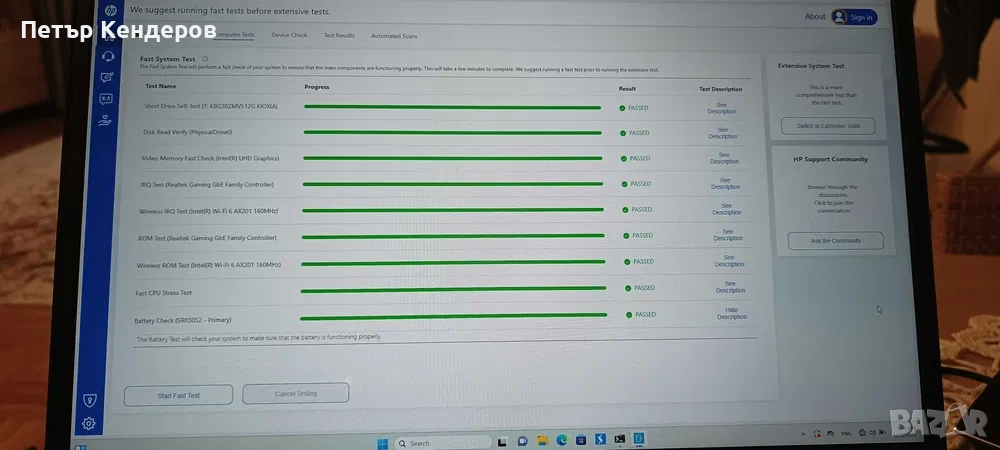The width and height of the screenshot is (1000, 450).
Task: Click the Windows Start button on taskbar
Action: pyautogui.click(x=382, y=443)
